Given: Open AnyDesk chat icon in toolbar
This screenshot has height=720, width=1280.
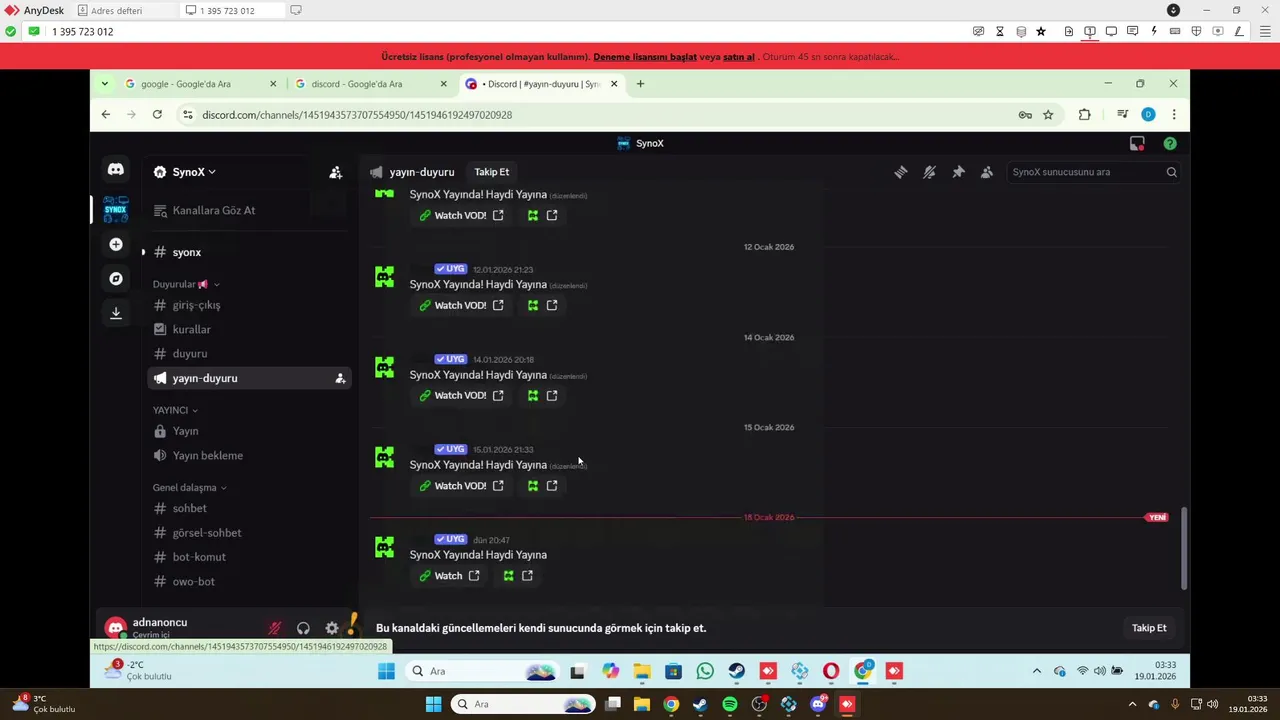Looking at the screenshot, I should [1132, 32].
